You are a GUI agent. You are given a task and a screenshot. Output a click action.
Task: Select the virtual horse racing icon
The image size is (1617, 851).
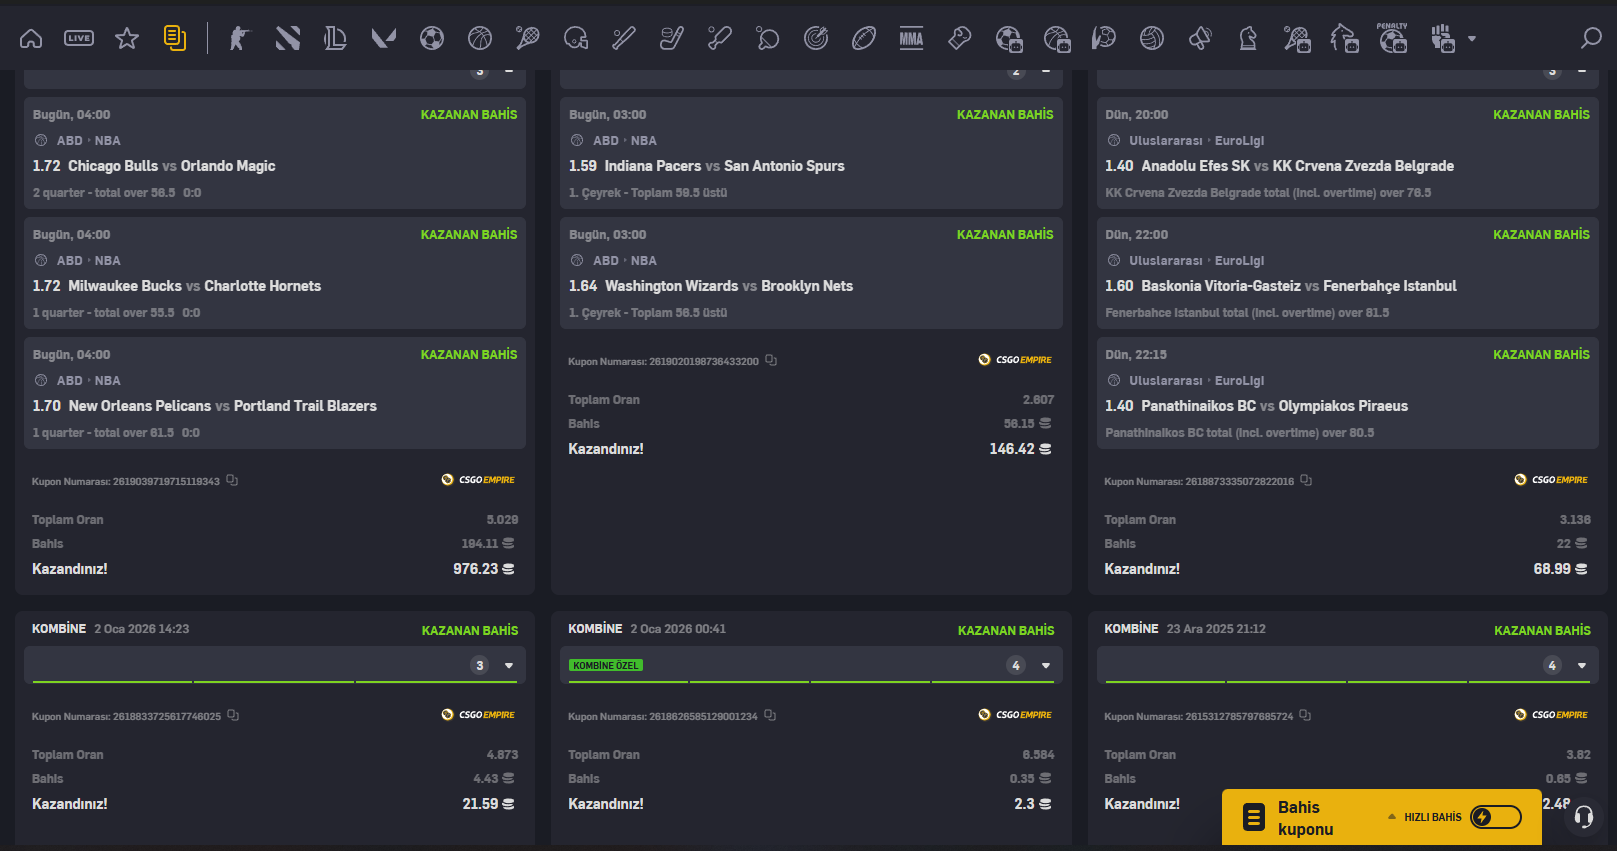1345,39
